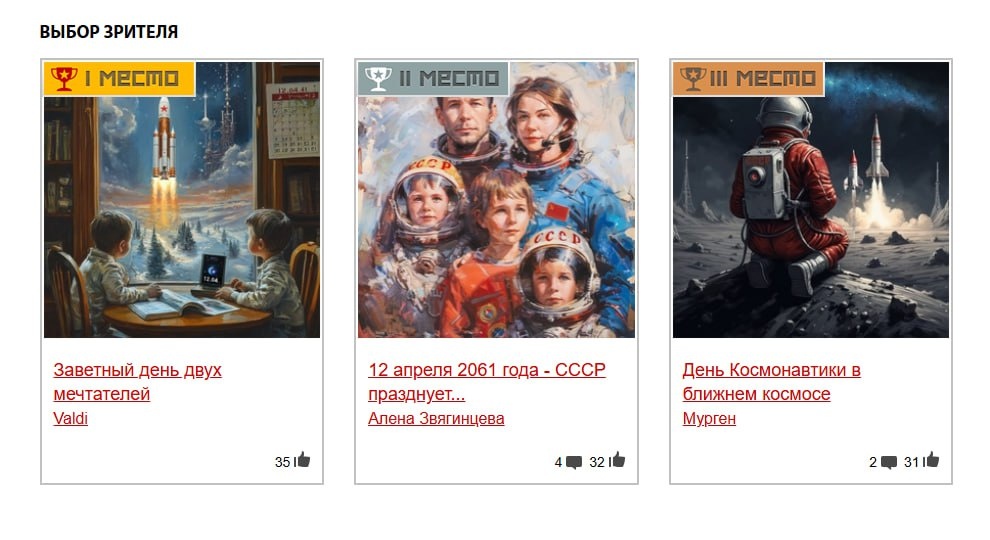Open 'День Космонавтики в ближнем космосе' link
This screenshot has height=540, width=990.
coord(772,381)
